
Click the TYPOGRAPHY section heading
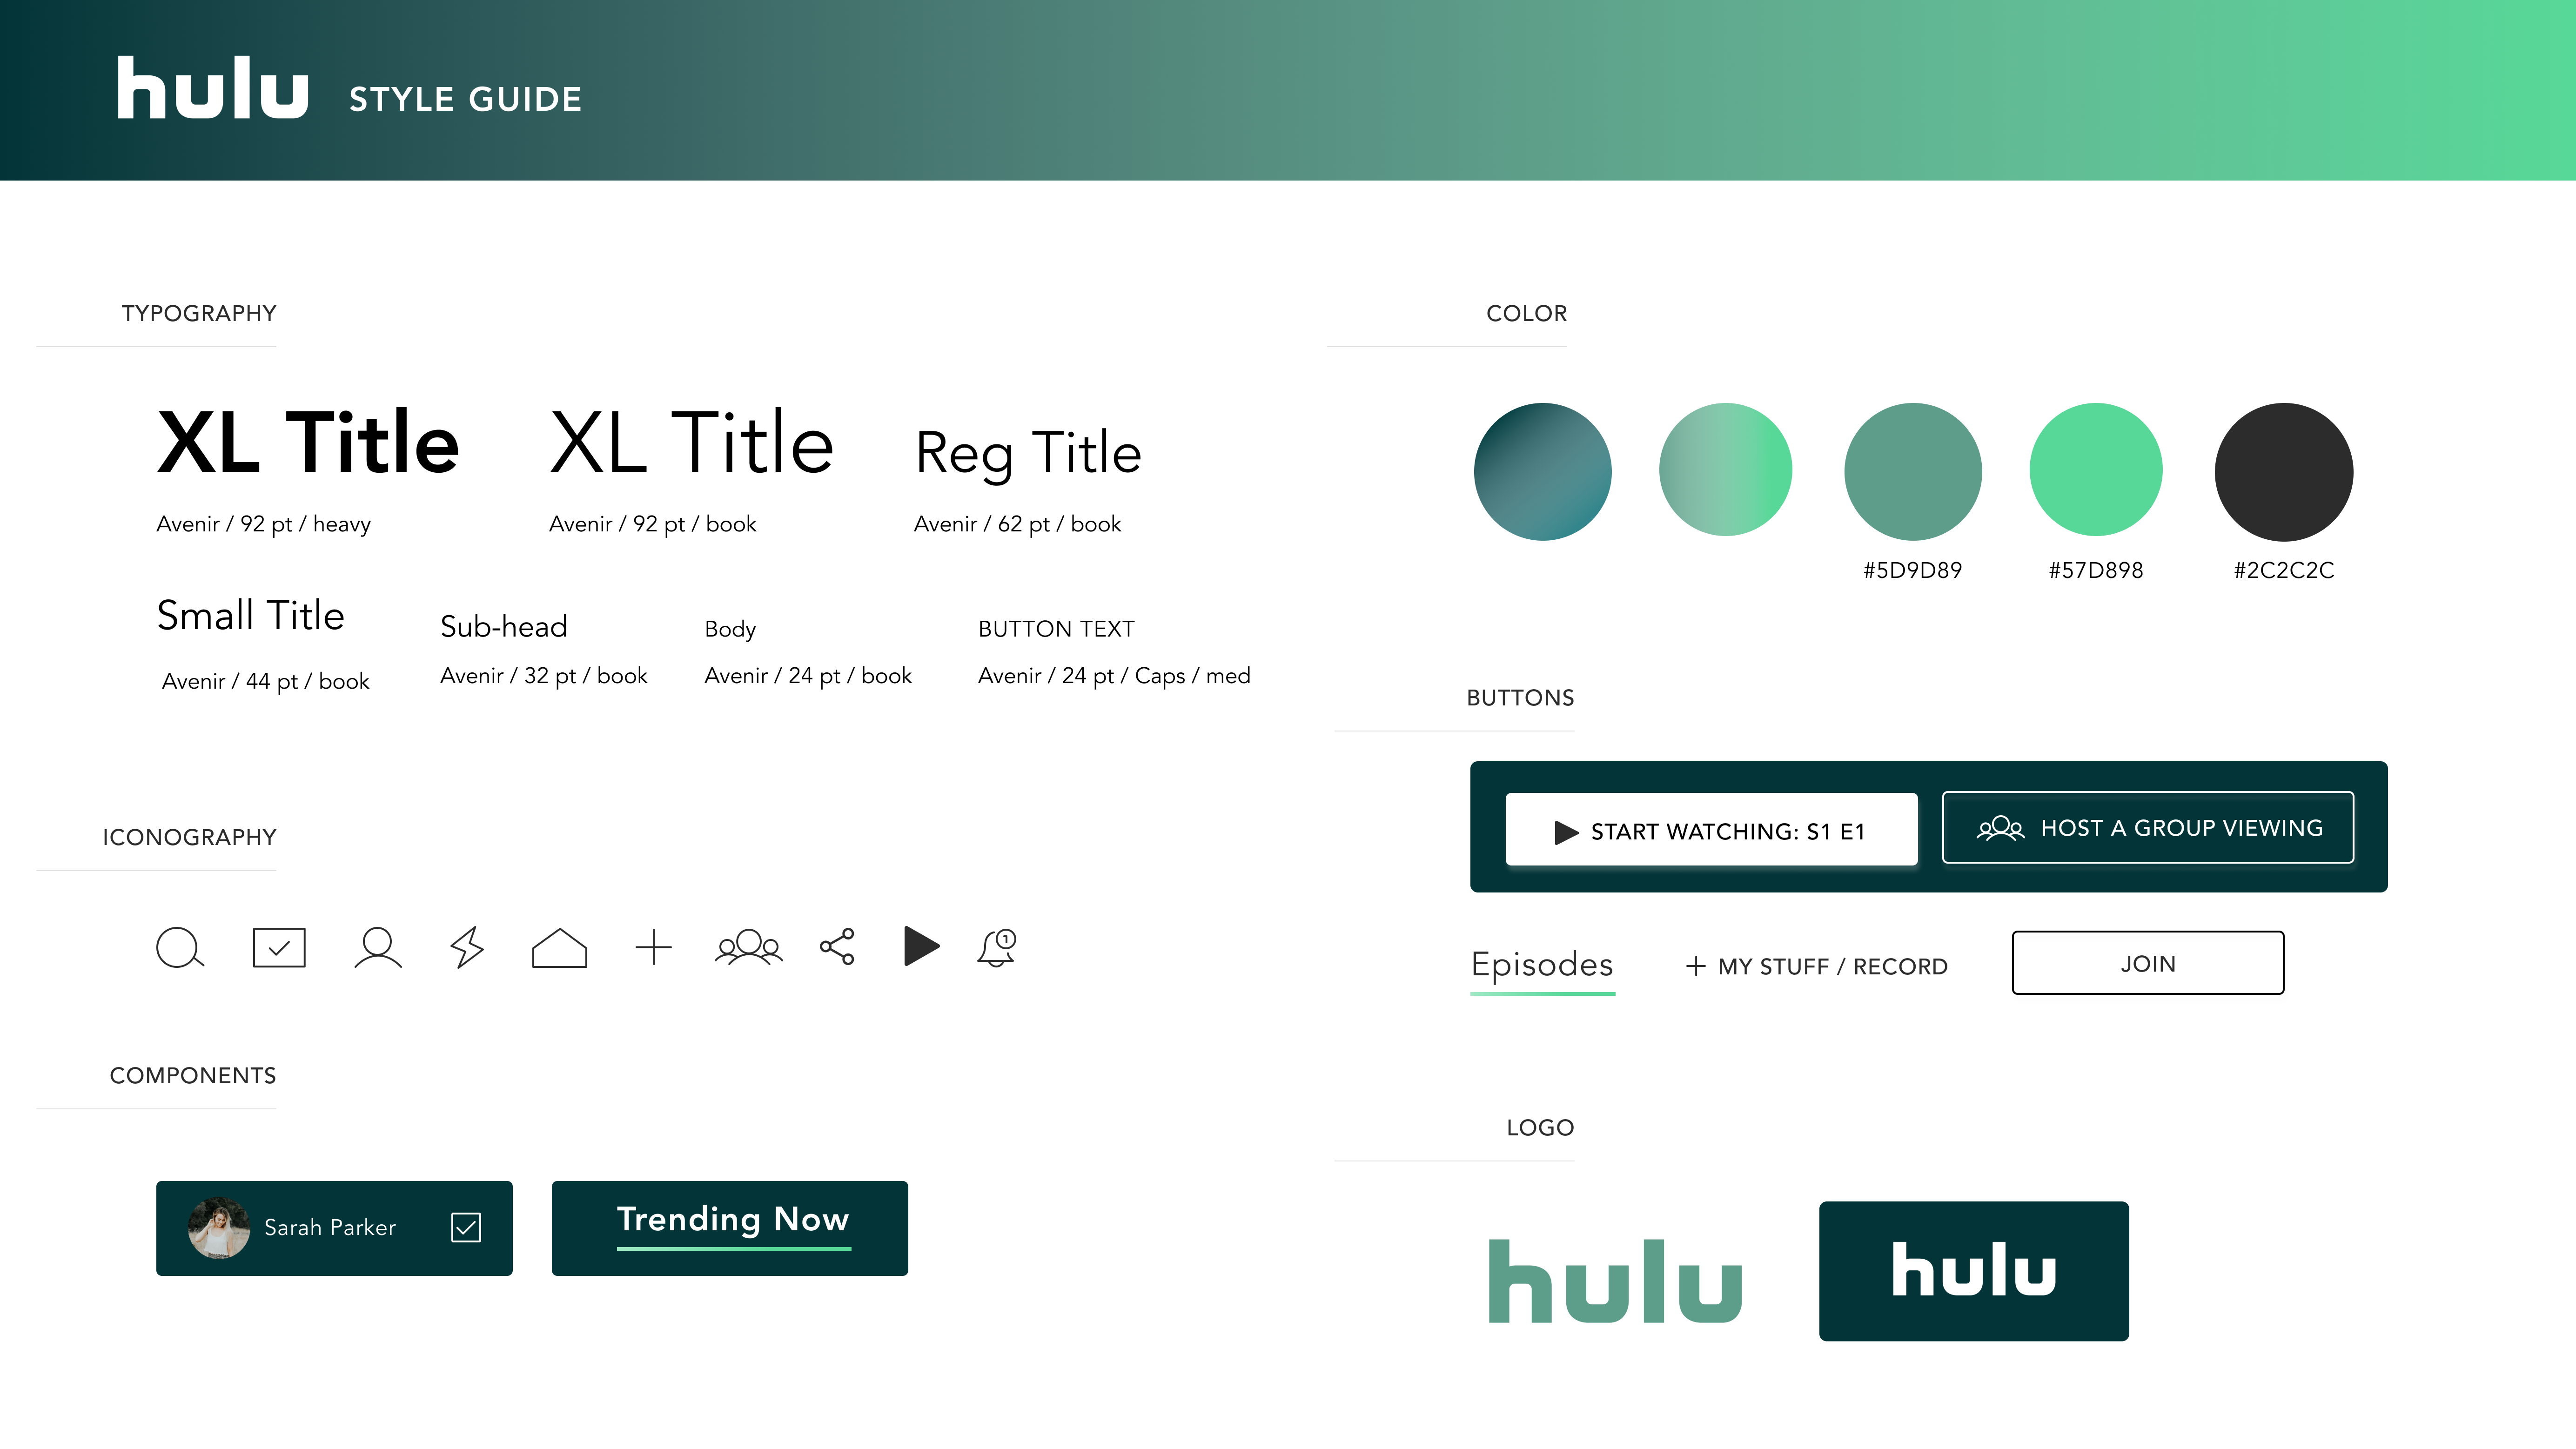[199, 313]
